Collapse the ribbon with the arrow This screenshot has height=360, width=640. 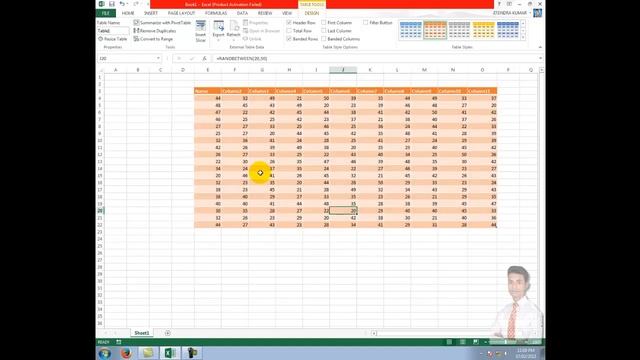tap(540, 47)
